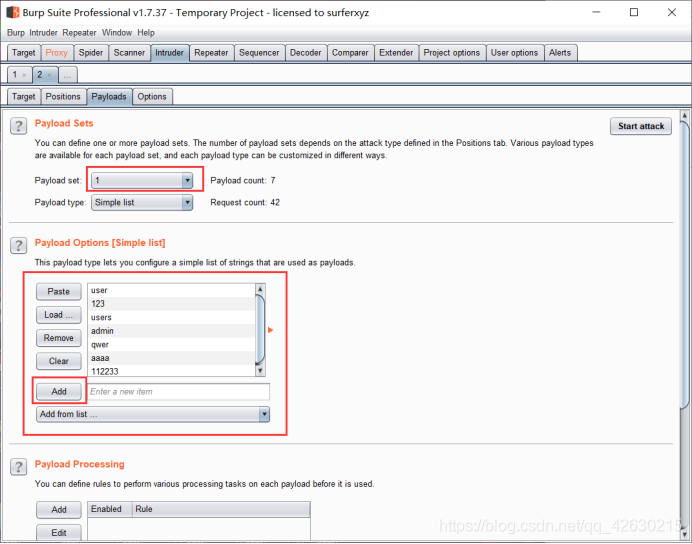
Task: Click the Burp Suite logo icon
Action: click(12, 12)
